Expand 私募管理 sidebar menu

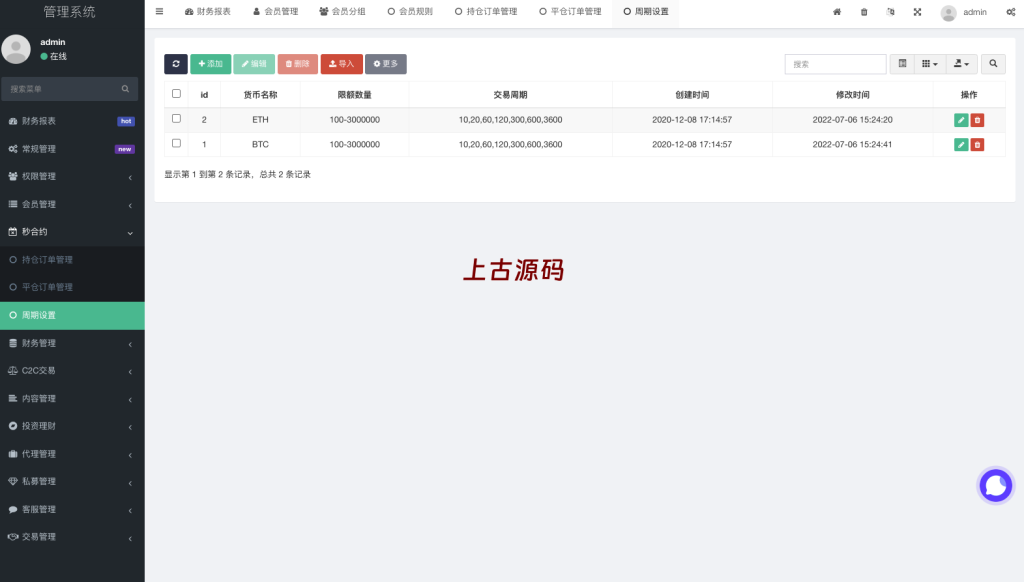coord(72,481)
